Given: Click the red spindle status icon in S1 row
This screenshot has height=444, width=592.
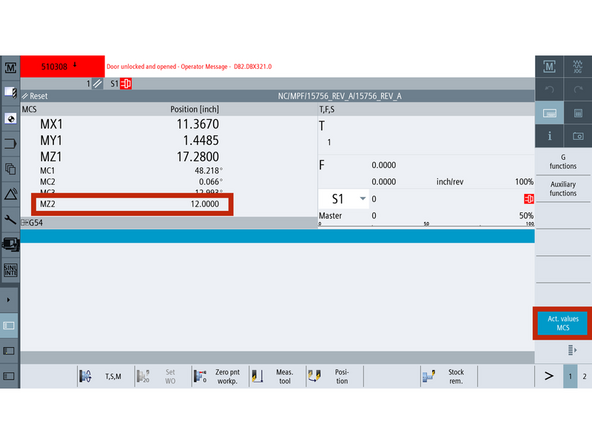Looking at the screenshot, I should (529, 199).
